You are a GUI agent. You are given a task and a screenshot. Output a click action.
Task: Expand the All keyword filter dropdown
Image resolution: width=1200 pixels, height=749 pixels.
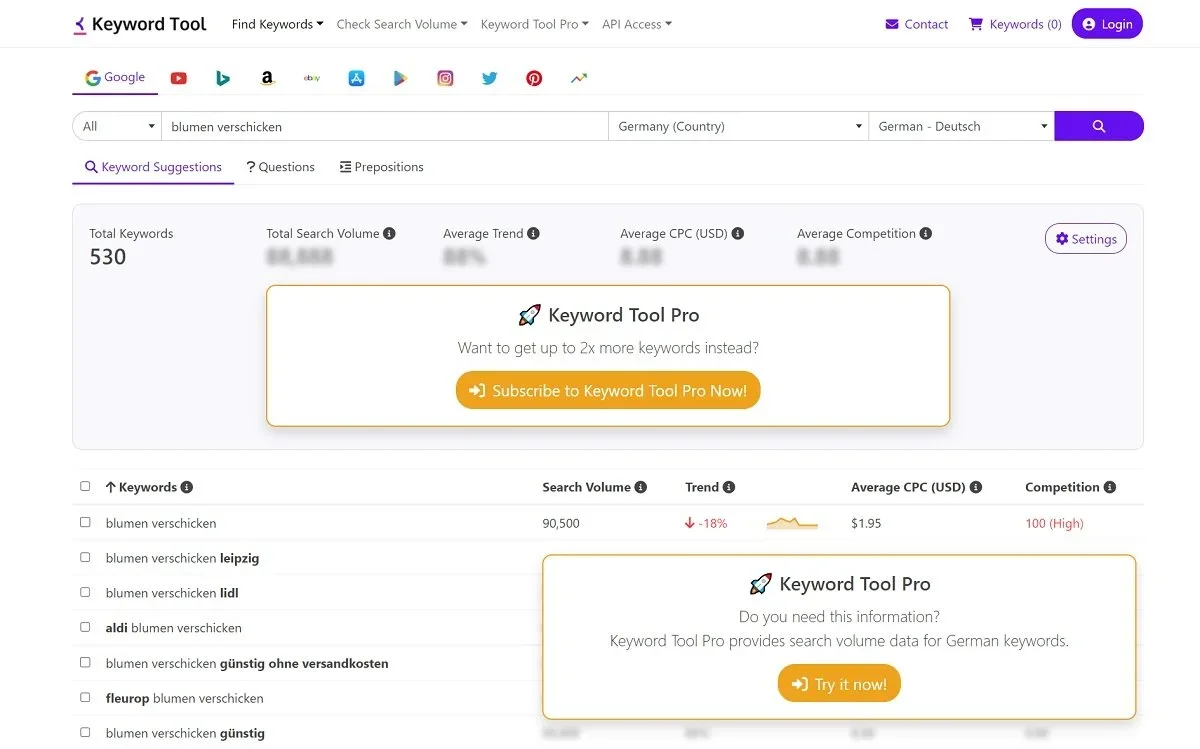(116, 126)
